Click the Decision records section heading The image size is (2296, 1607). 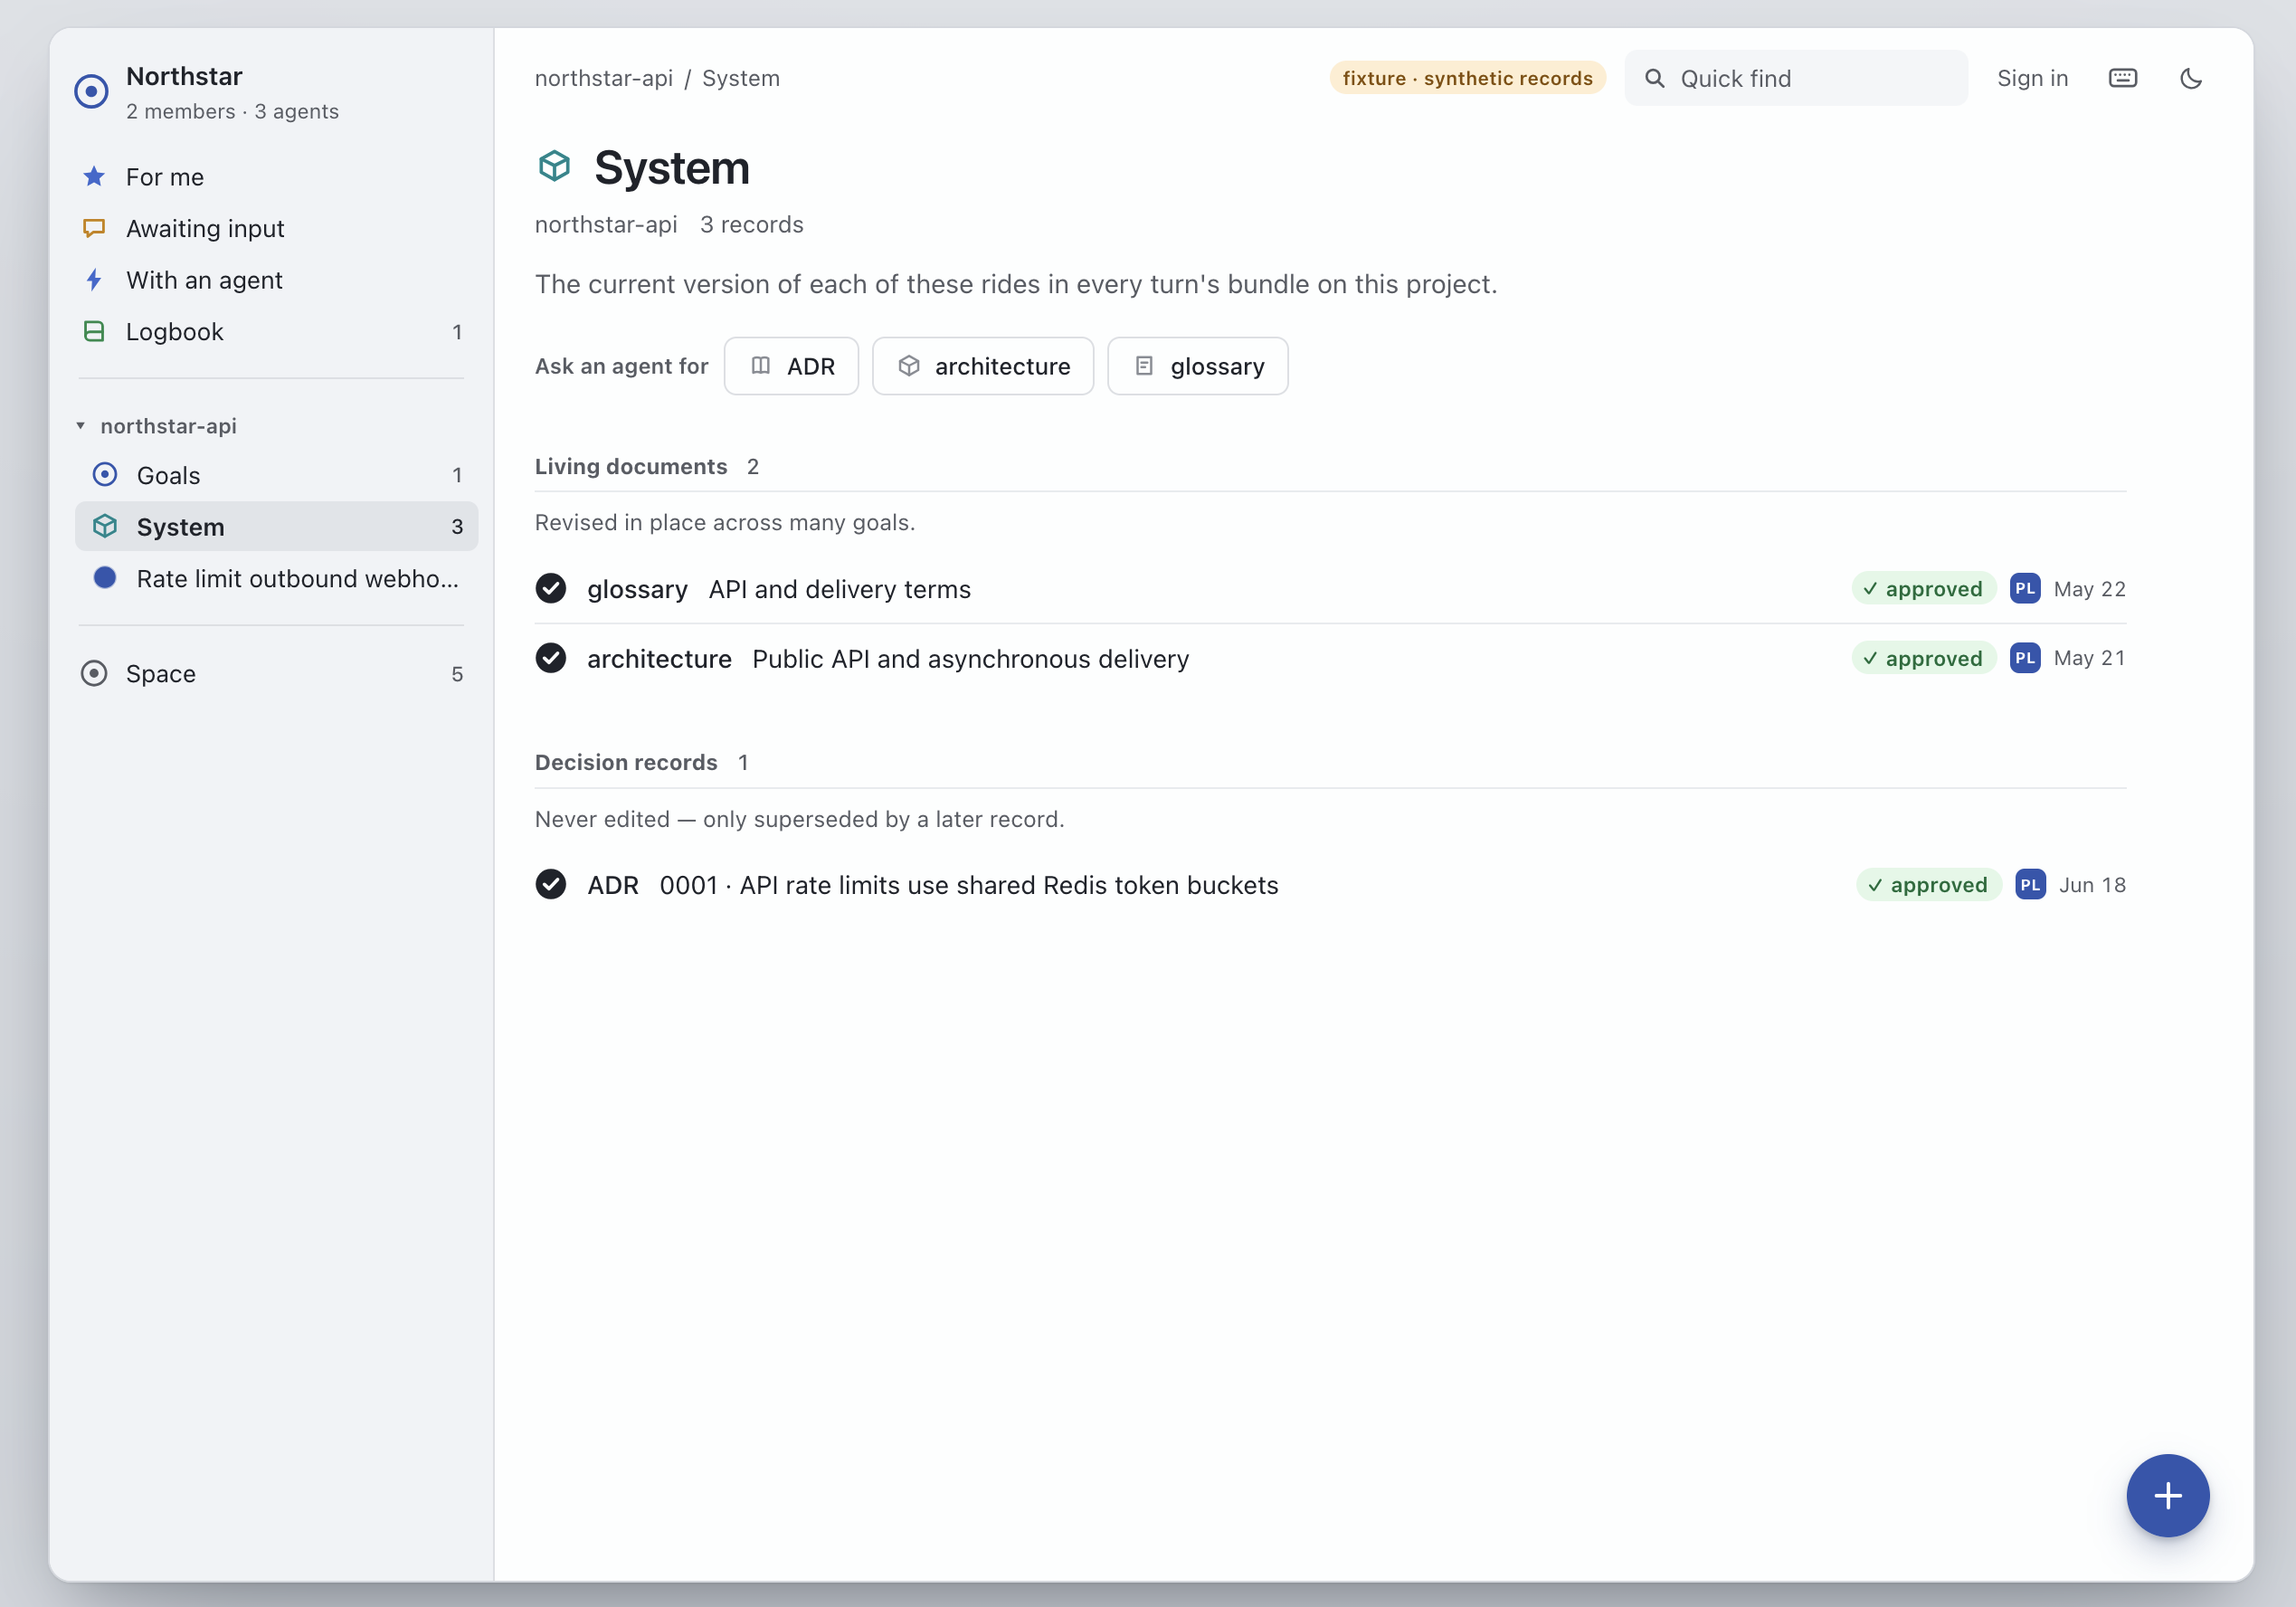point(626,762)
